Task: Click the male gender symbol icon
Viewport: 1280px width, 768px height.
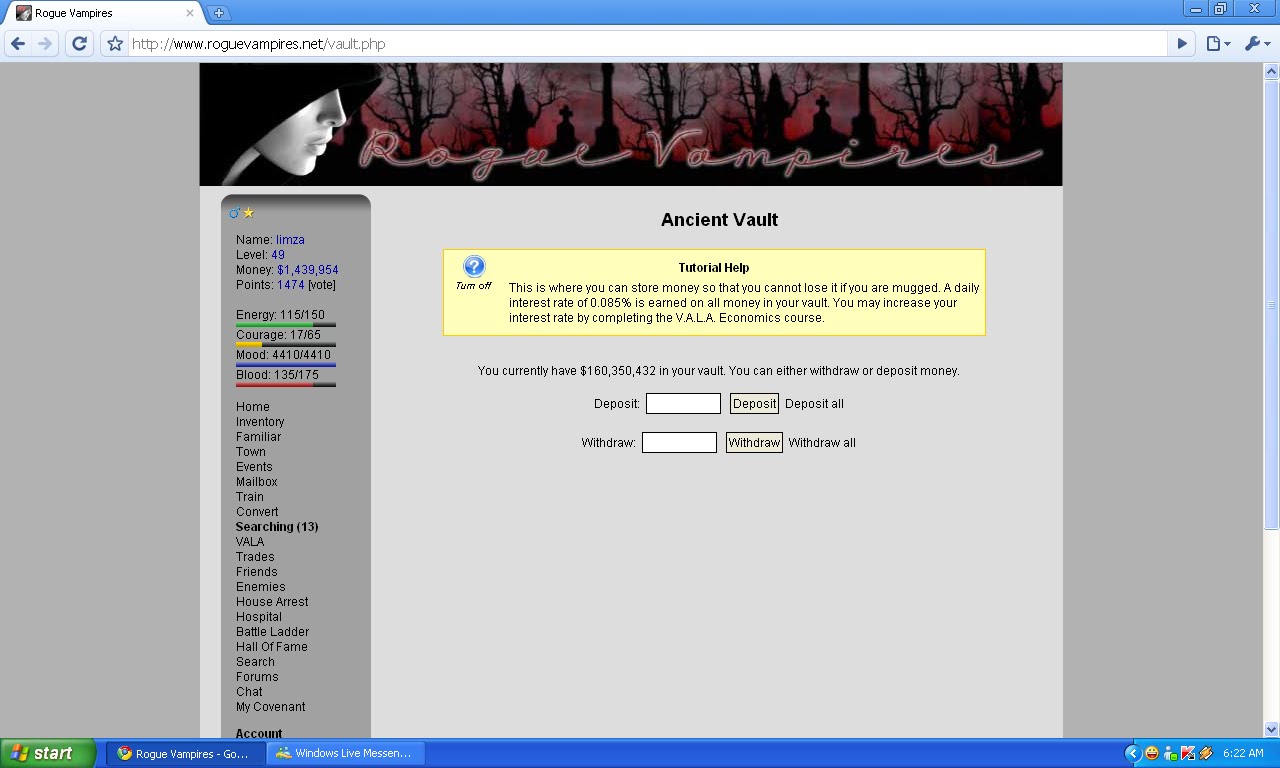Action: [235, 213]
